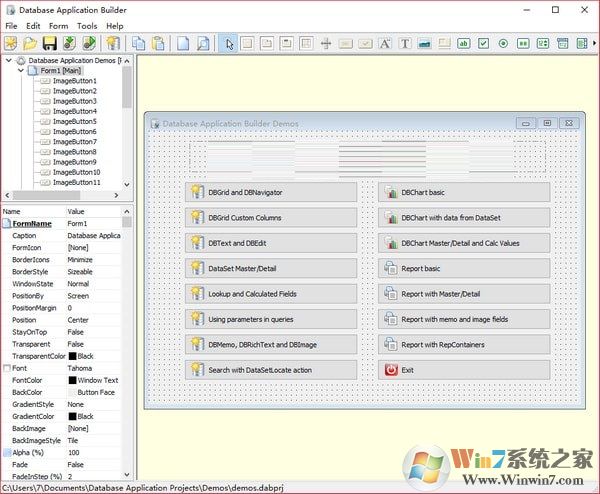
Task: Expand the Font property group
Action: coord(7,368)
